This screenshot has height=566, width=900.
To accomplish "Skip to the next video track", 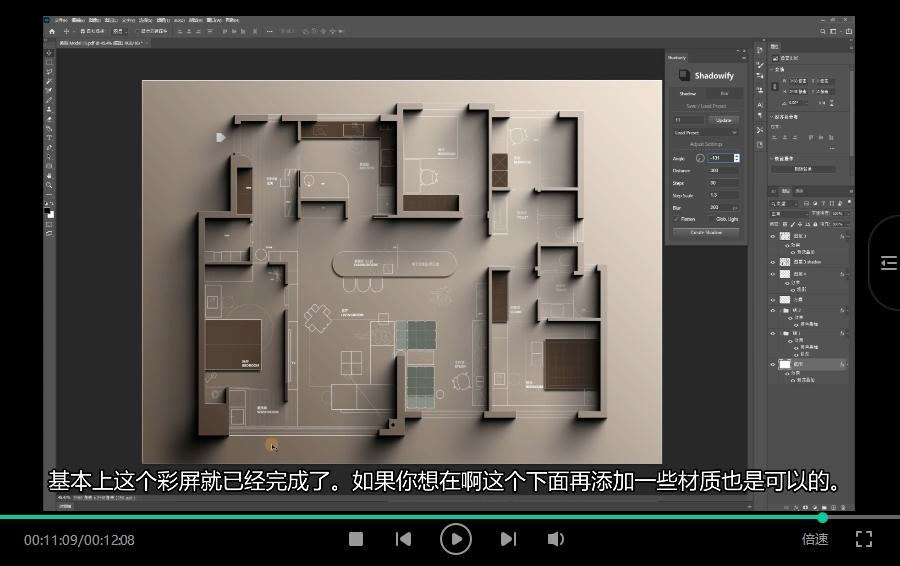I will click(x=508, y=539).
